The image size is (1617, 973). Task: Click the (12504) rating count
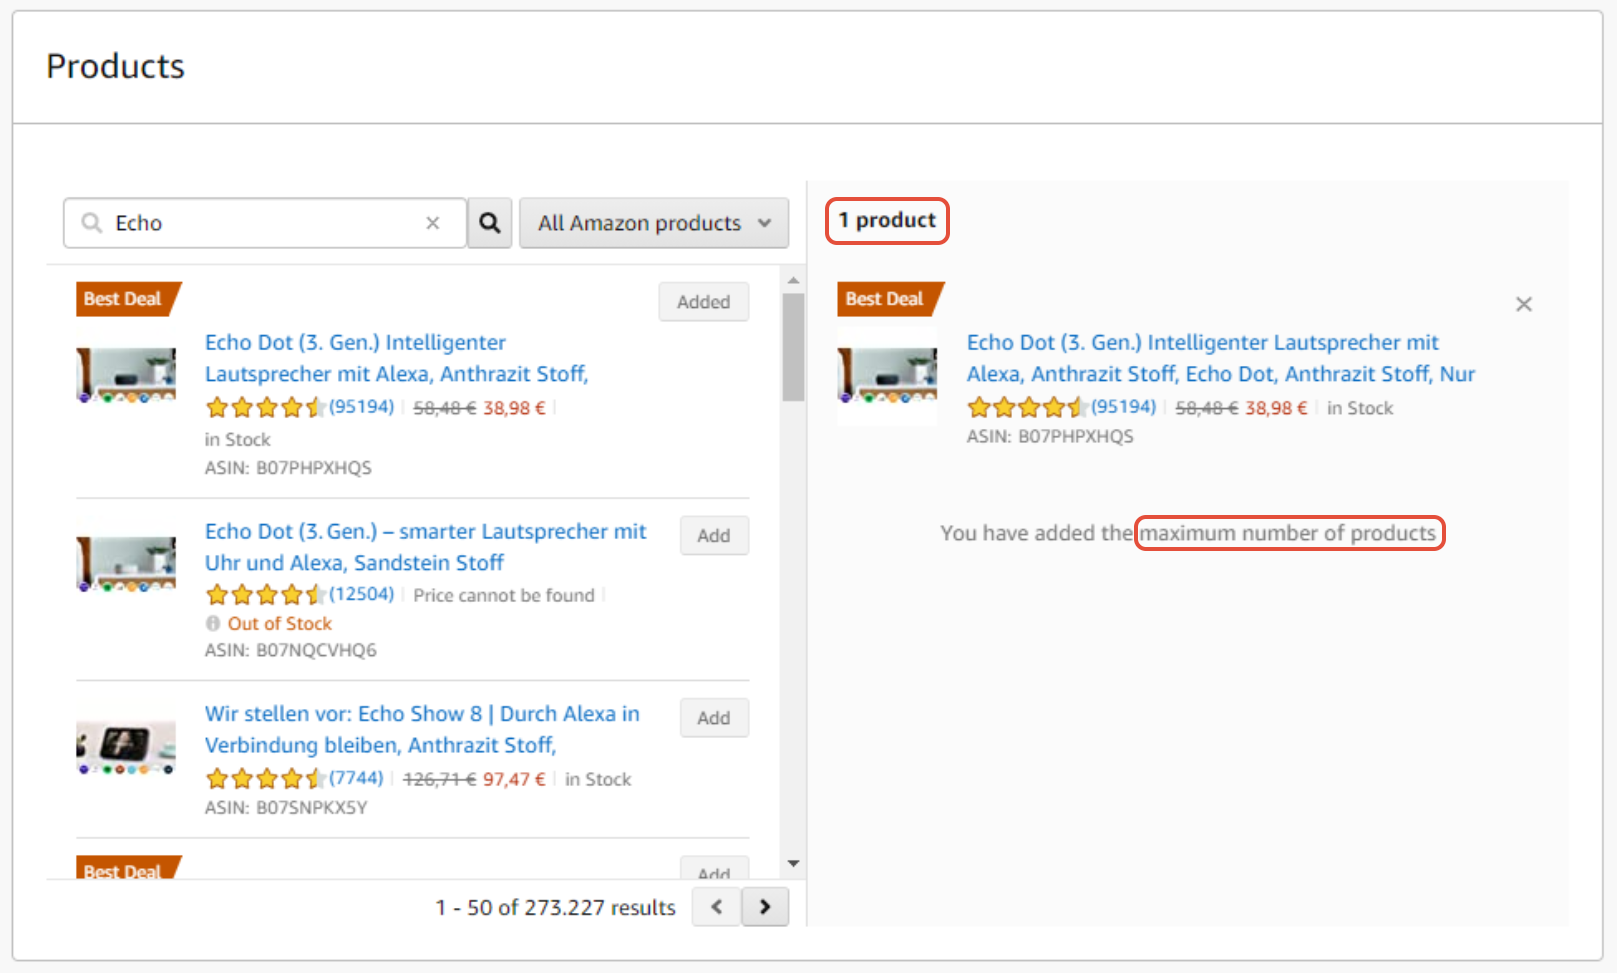[x=362, y=594]
